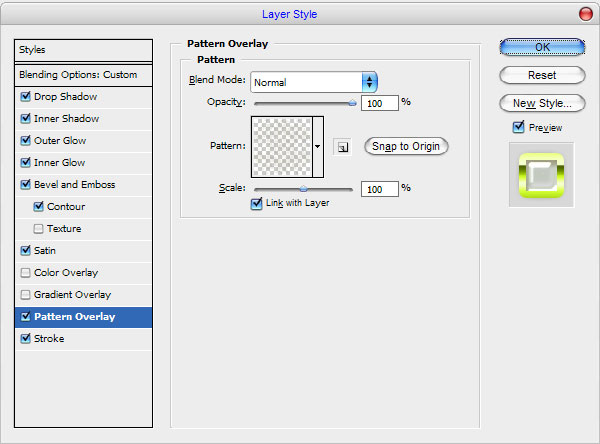Click the Reset button
The image size is (600, 444).
542,75
